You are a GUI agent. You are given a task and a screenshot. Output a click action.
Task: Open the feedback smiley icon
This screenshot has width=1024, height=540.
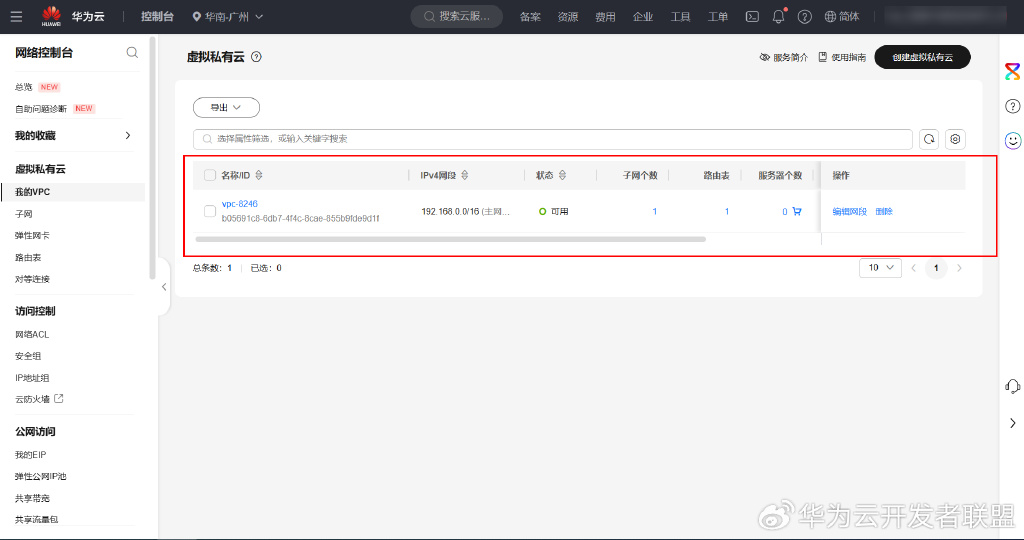(x=1012, y=140)
